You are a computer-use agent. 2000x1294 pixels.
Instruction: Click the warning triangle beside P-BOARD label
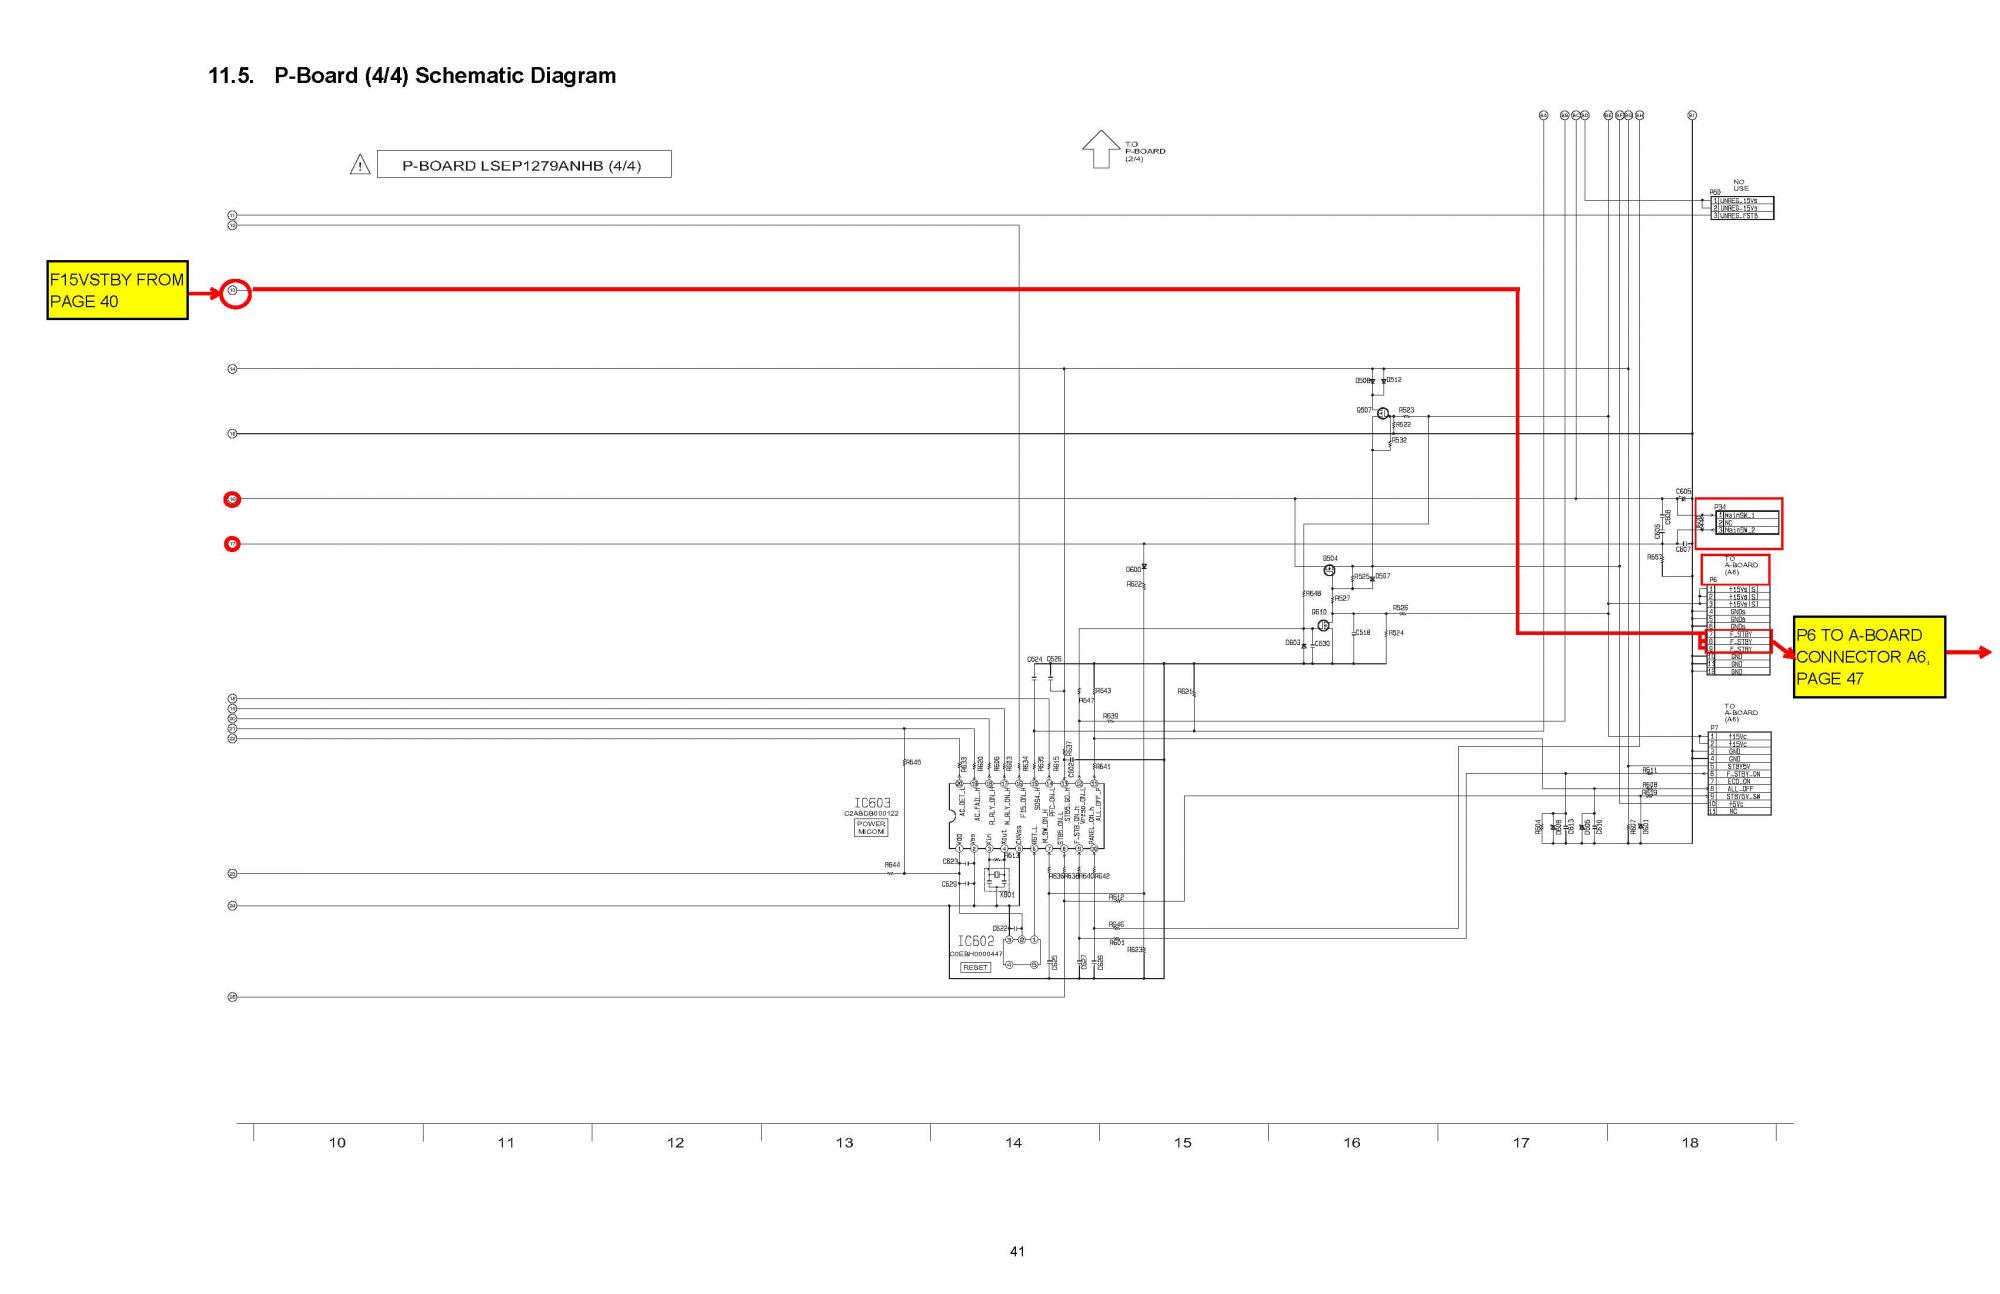tap(360, 165)
